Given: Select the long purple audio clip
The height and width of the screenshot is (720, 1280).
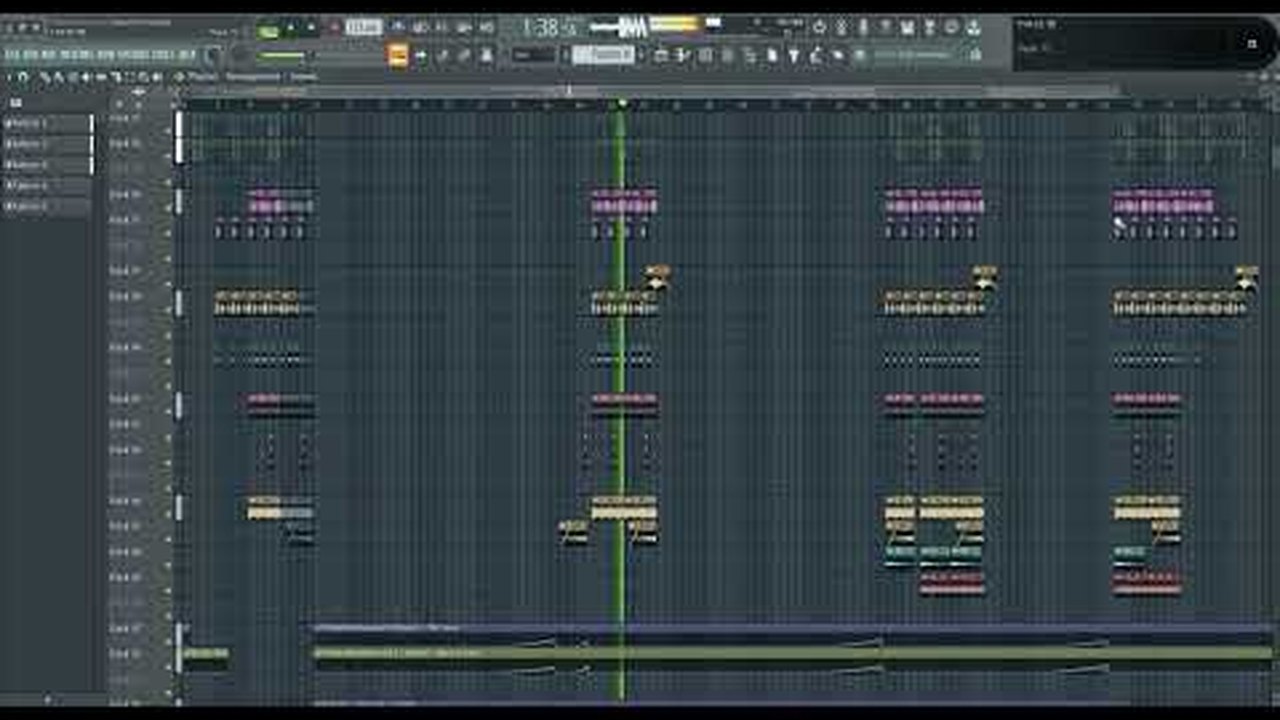Looking at the screenshot, I should click(x=792, y=629).
